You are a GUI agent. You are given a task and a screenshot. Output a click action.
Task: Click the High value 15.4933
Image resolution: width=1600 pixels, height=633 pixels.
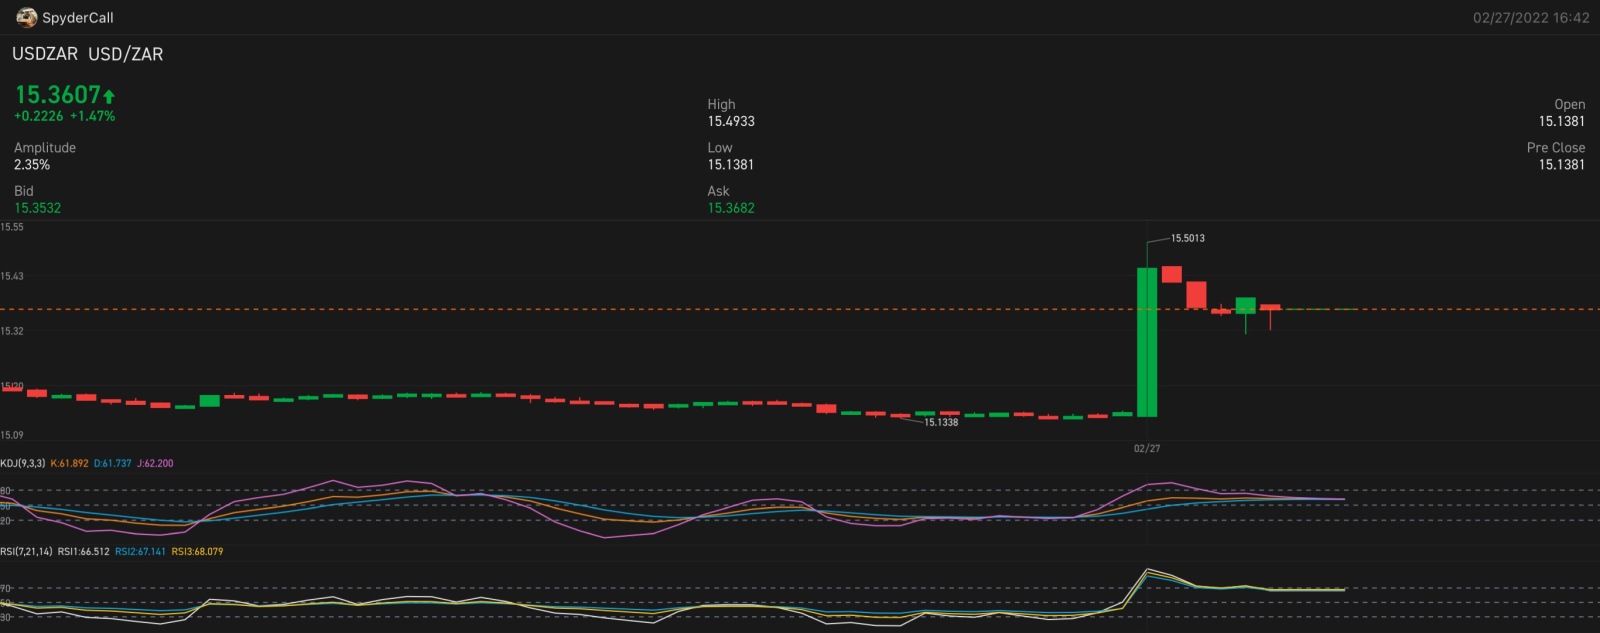pyautogui.click(x=731, y=121)
